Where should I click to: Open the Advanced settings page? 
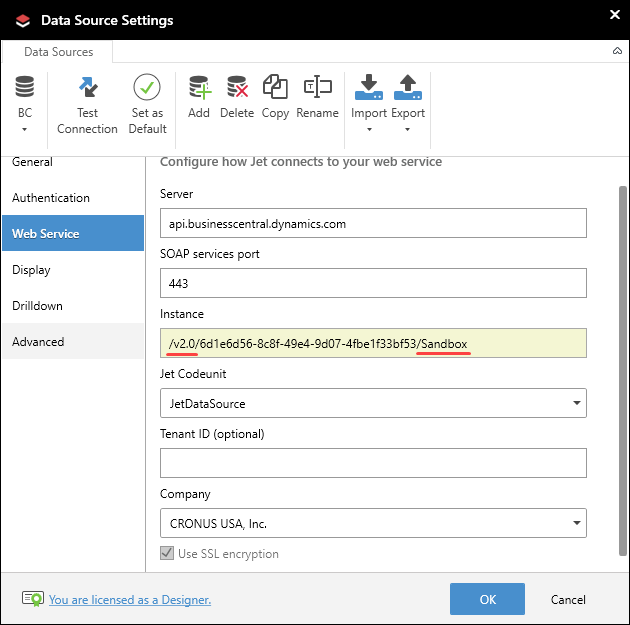pos(73,341)
